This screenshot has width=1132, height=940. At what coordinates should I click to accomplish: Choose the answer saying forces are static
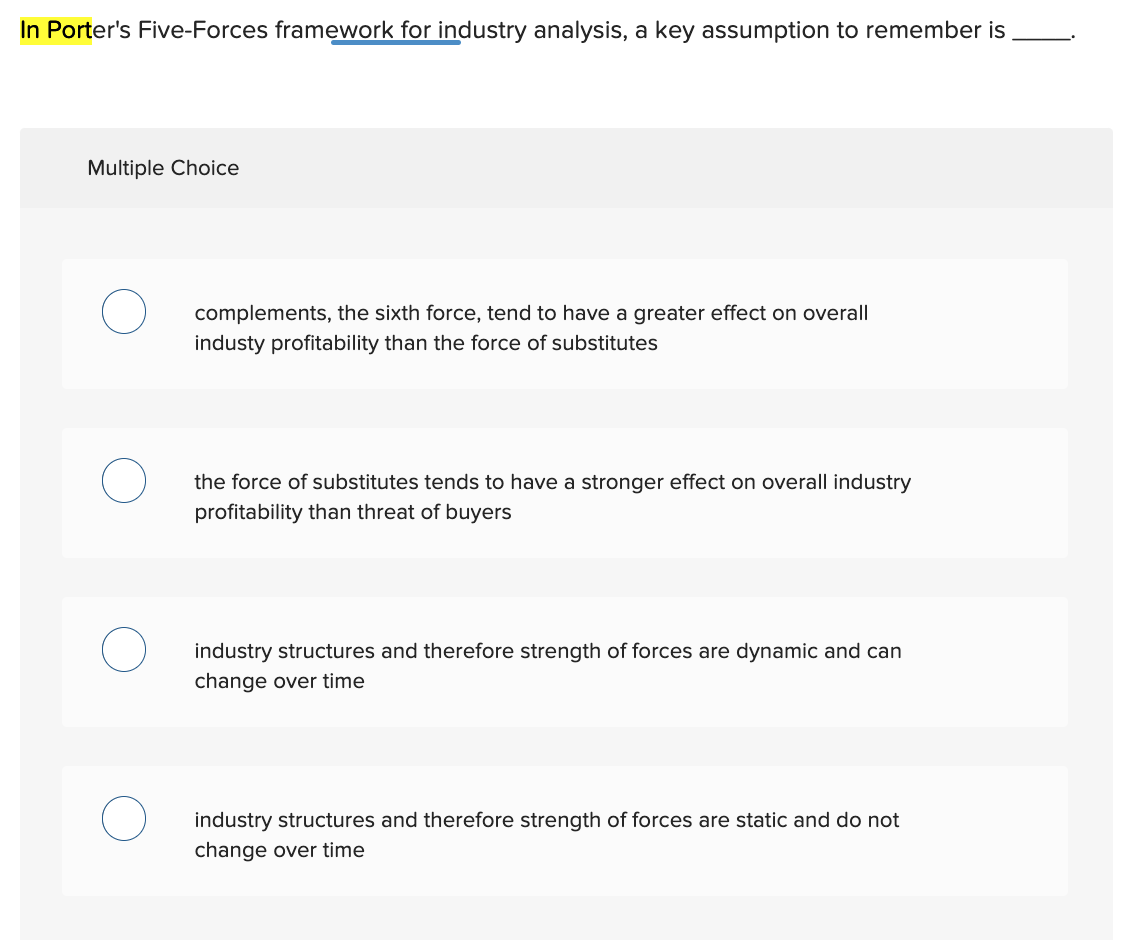[546, 834]
